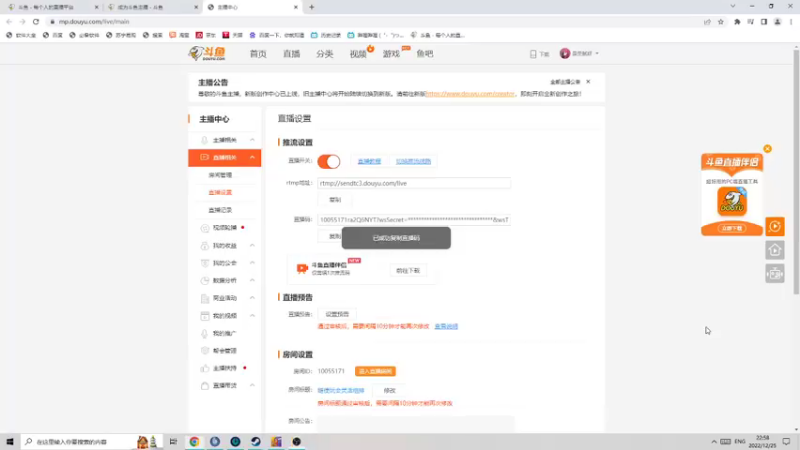
Task: Click the stream key input field
Action: coord(414,220)
